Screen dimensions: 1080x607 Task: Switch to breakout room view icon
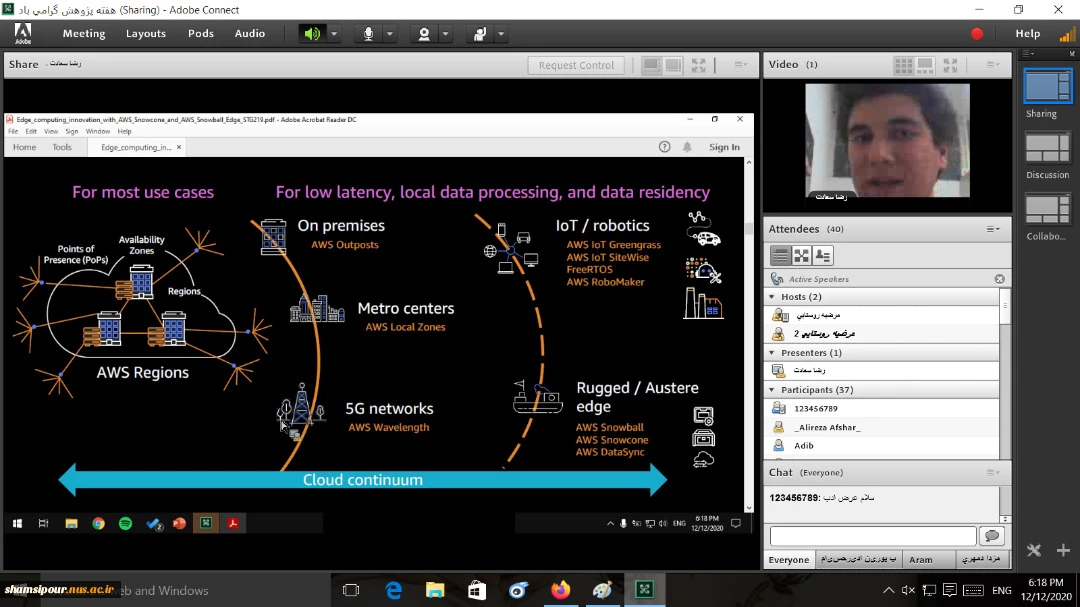[801, 256]
